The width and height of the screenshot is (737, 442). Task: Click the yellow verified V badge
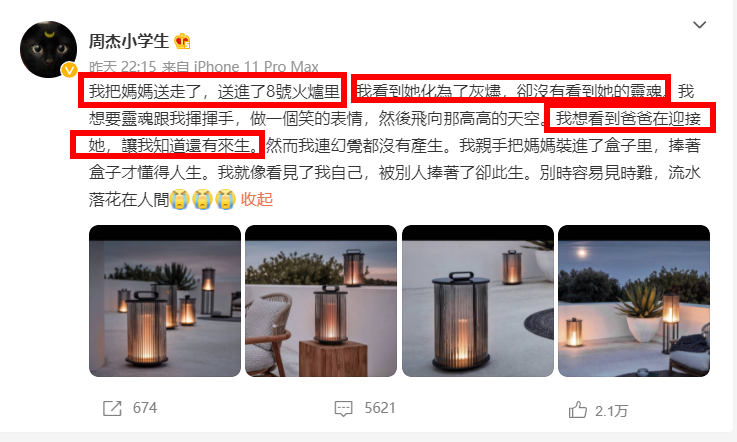tap(70, 71)
